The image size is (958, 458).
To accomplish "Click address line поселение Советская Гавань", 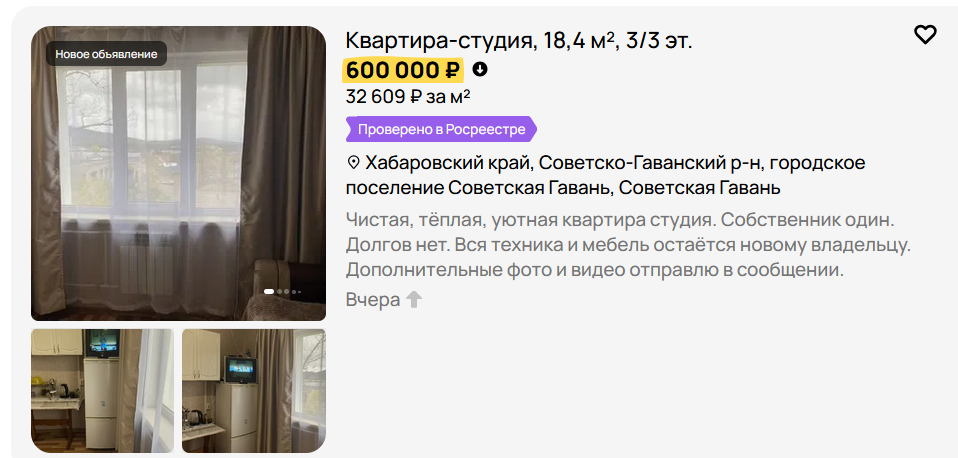I will coord(563,188).
